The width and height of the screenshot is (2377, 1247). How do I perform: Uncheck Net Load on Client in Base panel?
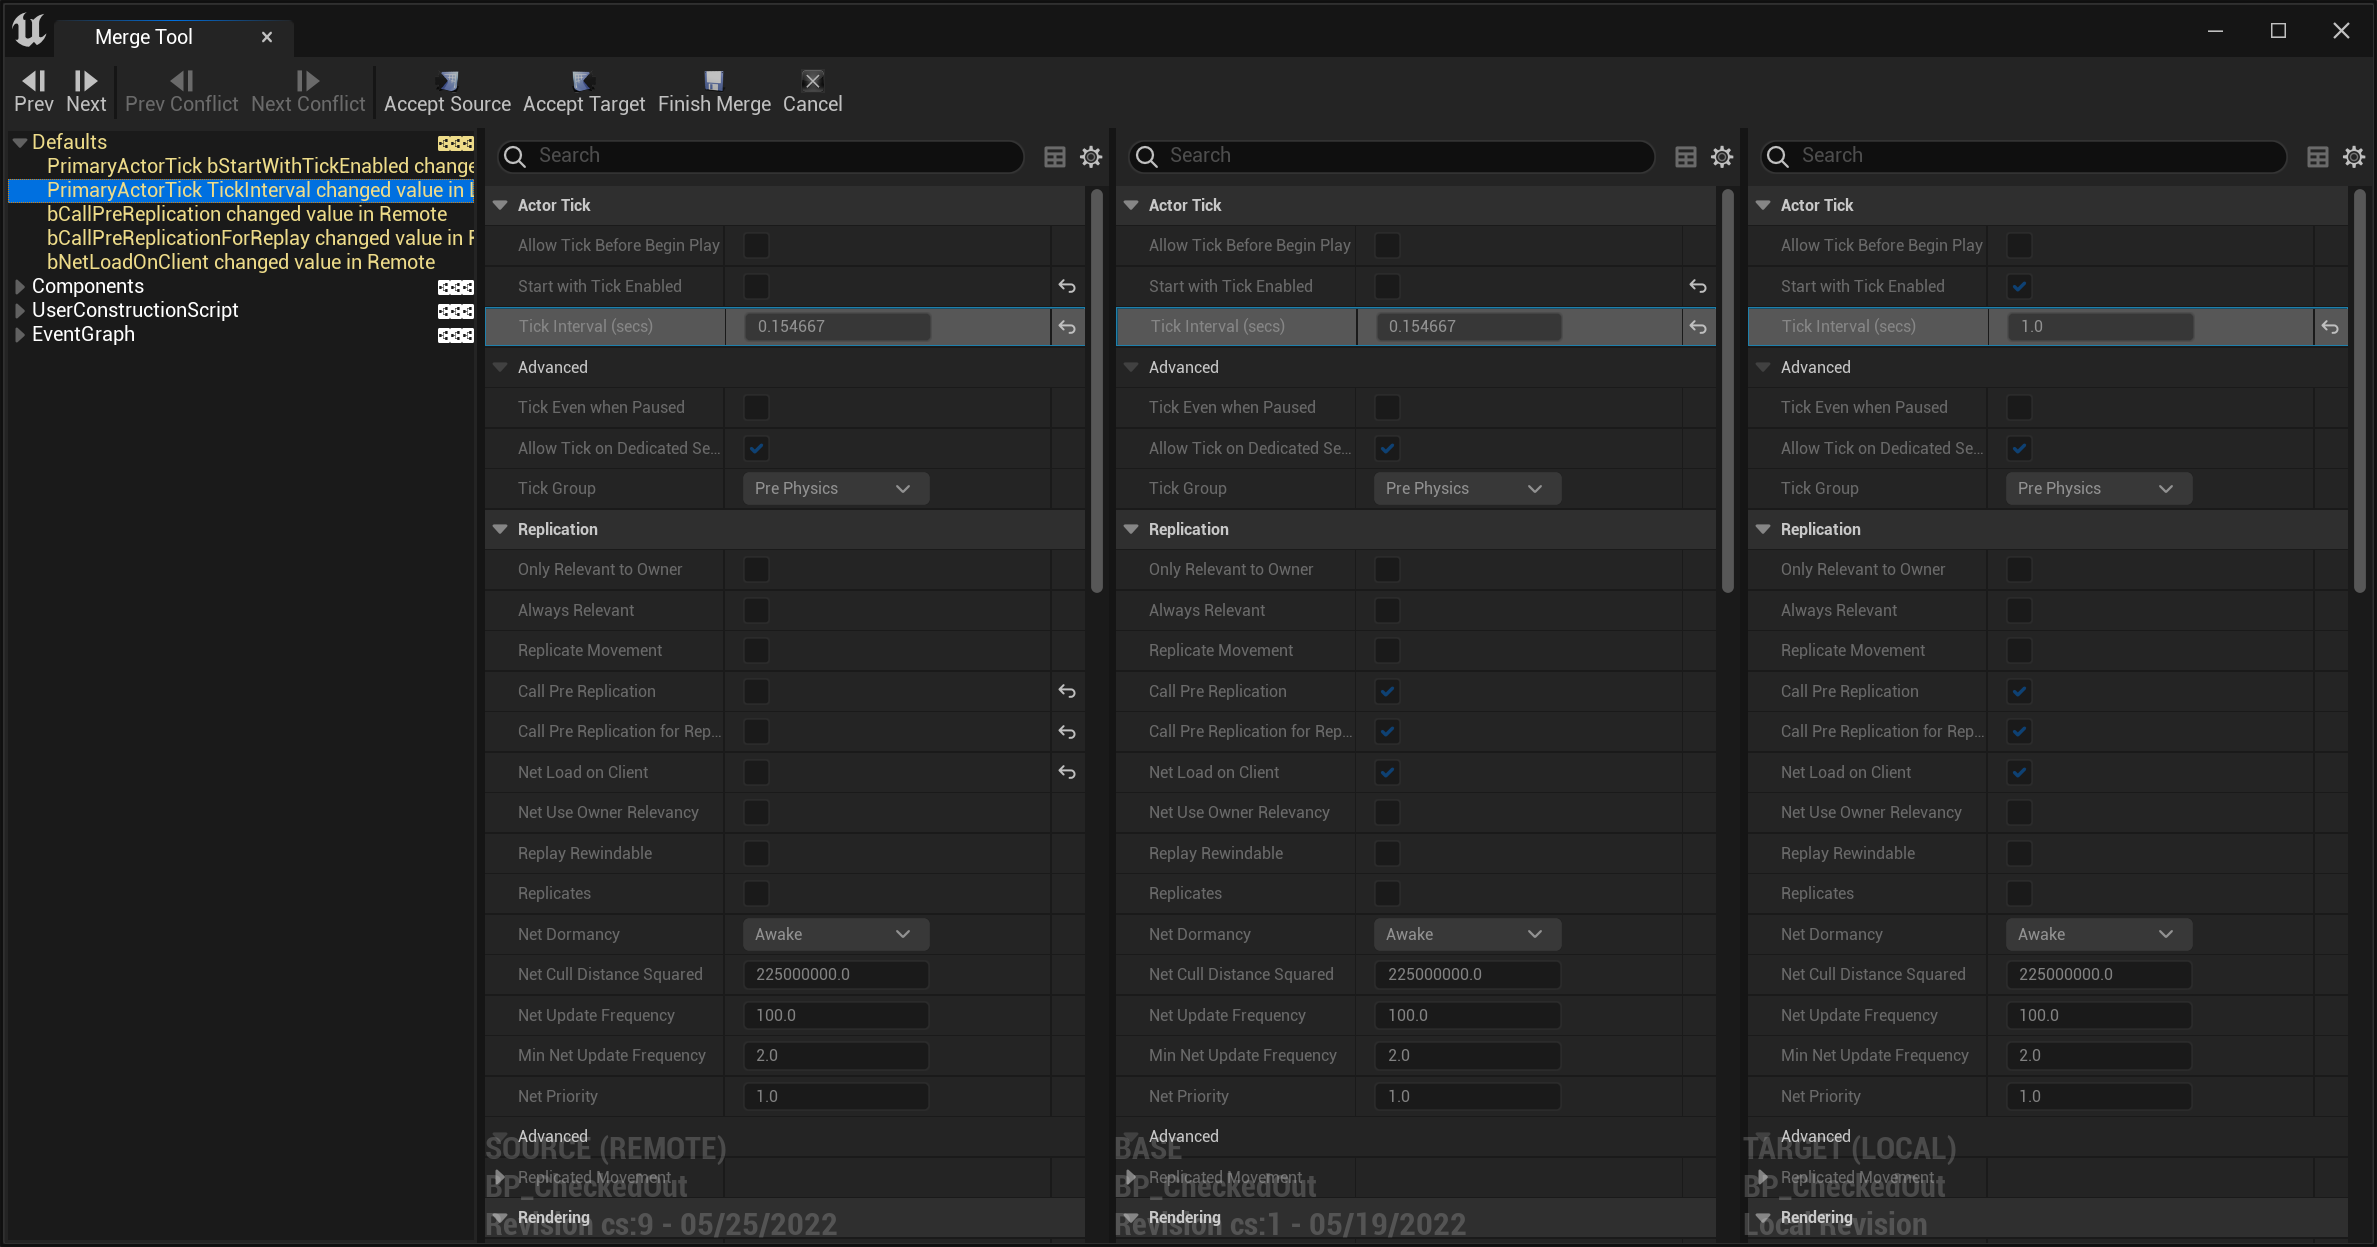click(1387, 773)
